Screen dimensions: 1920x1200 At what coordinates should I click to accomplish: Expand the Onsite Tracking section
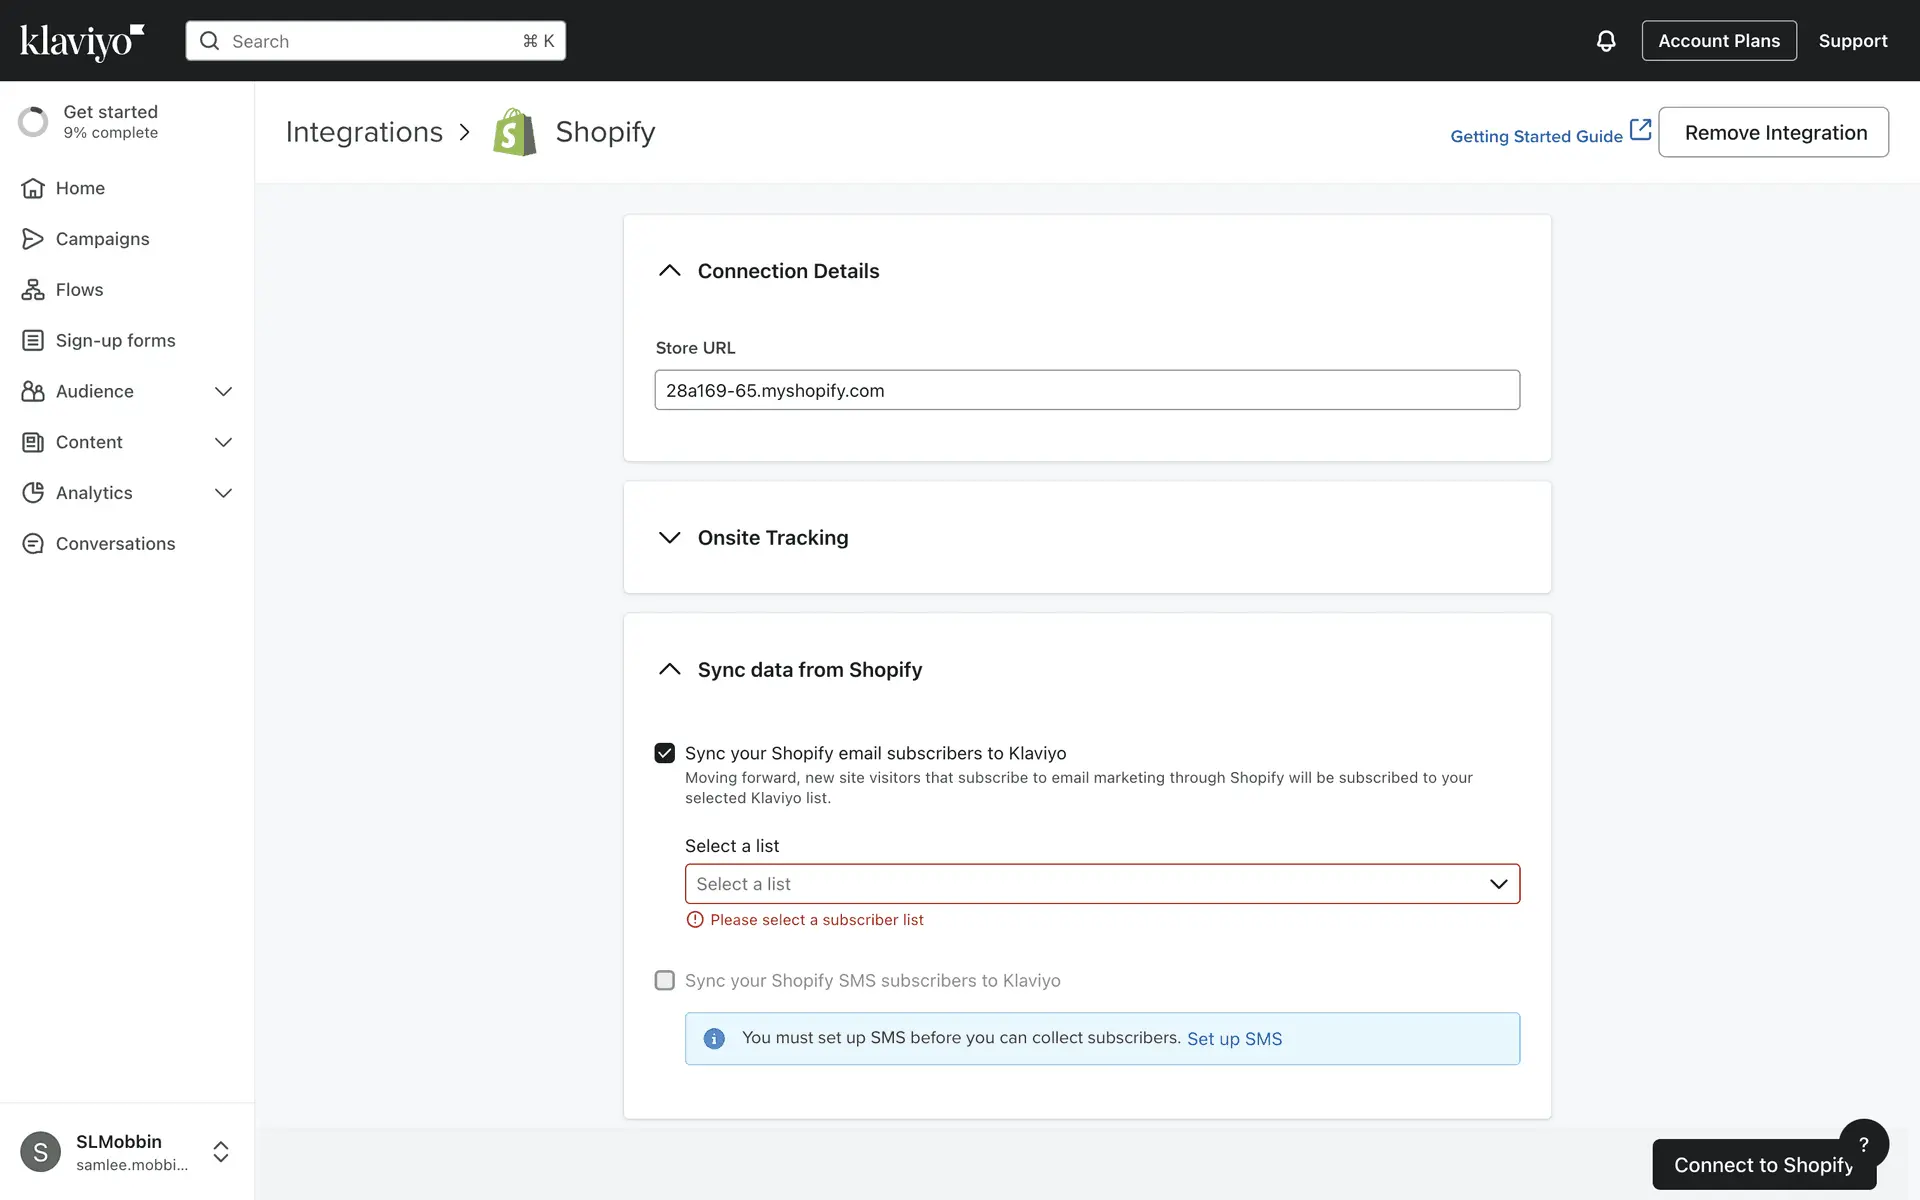pos(669,538)
